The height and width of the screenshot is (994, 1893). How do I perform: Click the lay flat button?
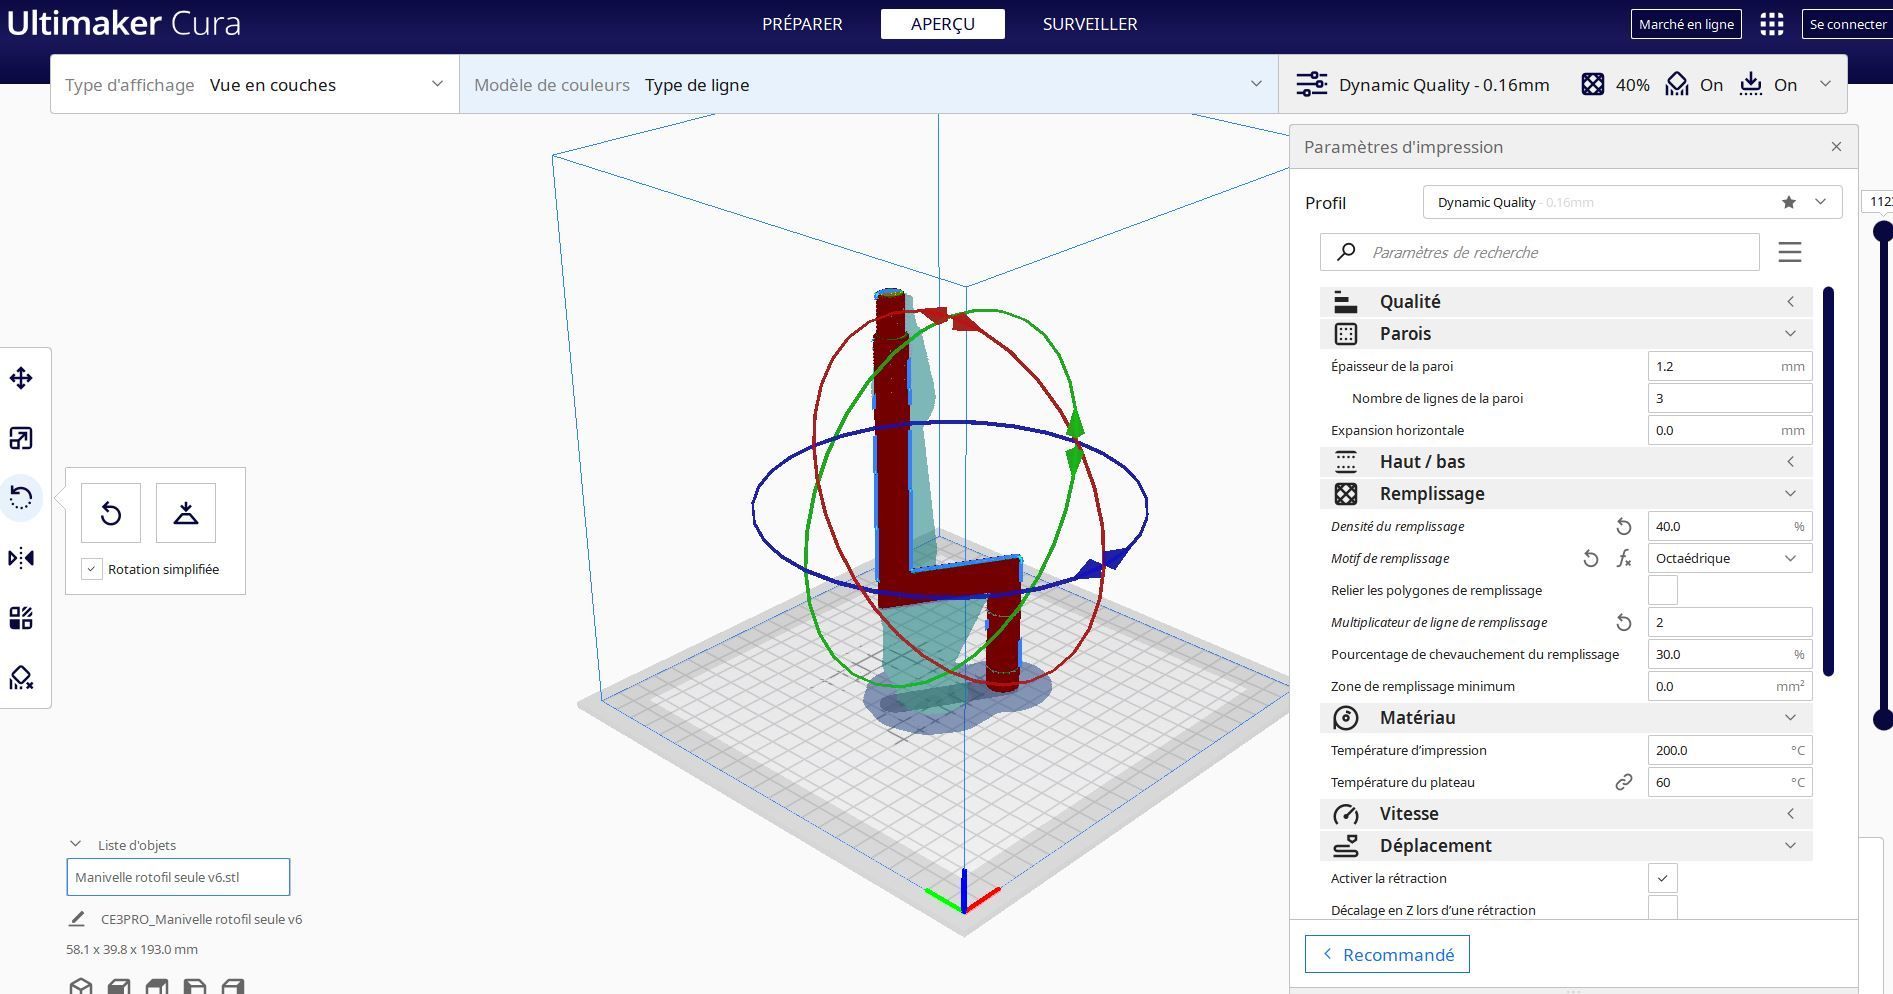coord(186,513)
